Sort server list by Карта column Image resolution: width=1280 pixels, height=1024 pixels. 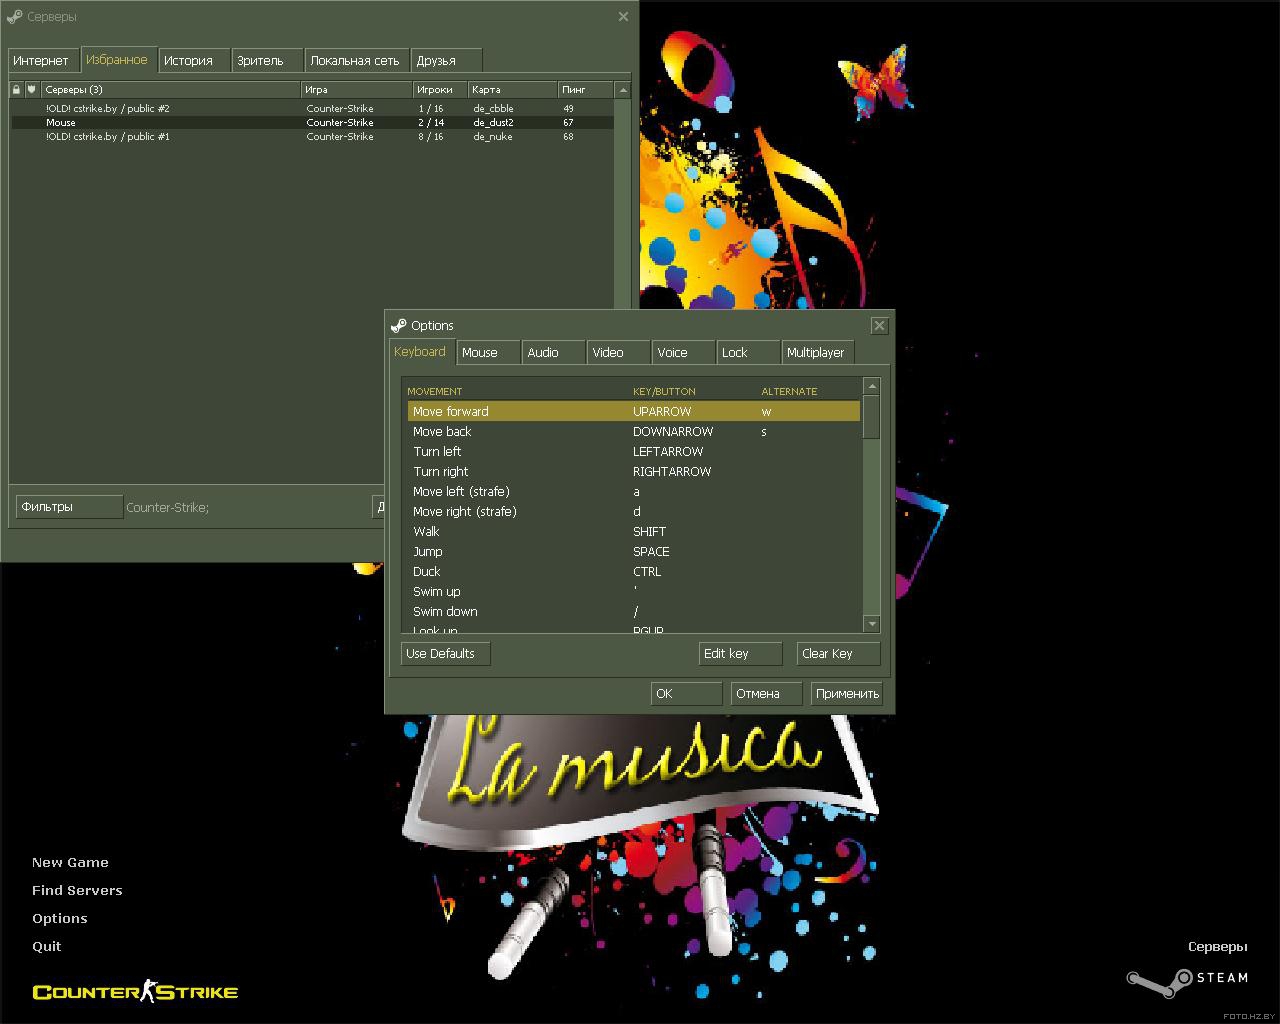[513, 89]
